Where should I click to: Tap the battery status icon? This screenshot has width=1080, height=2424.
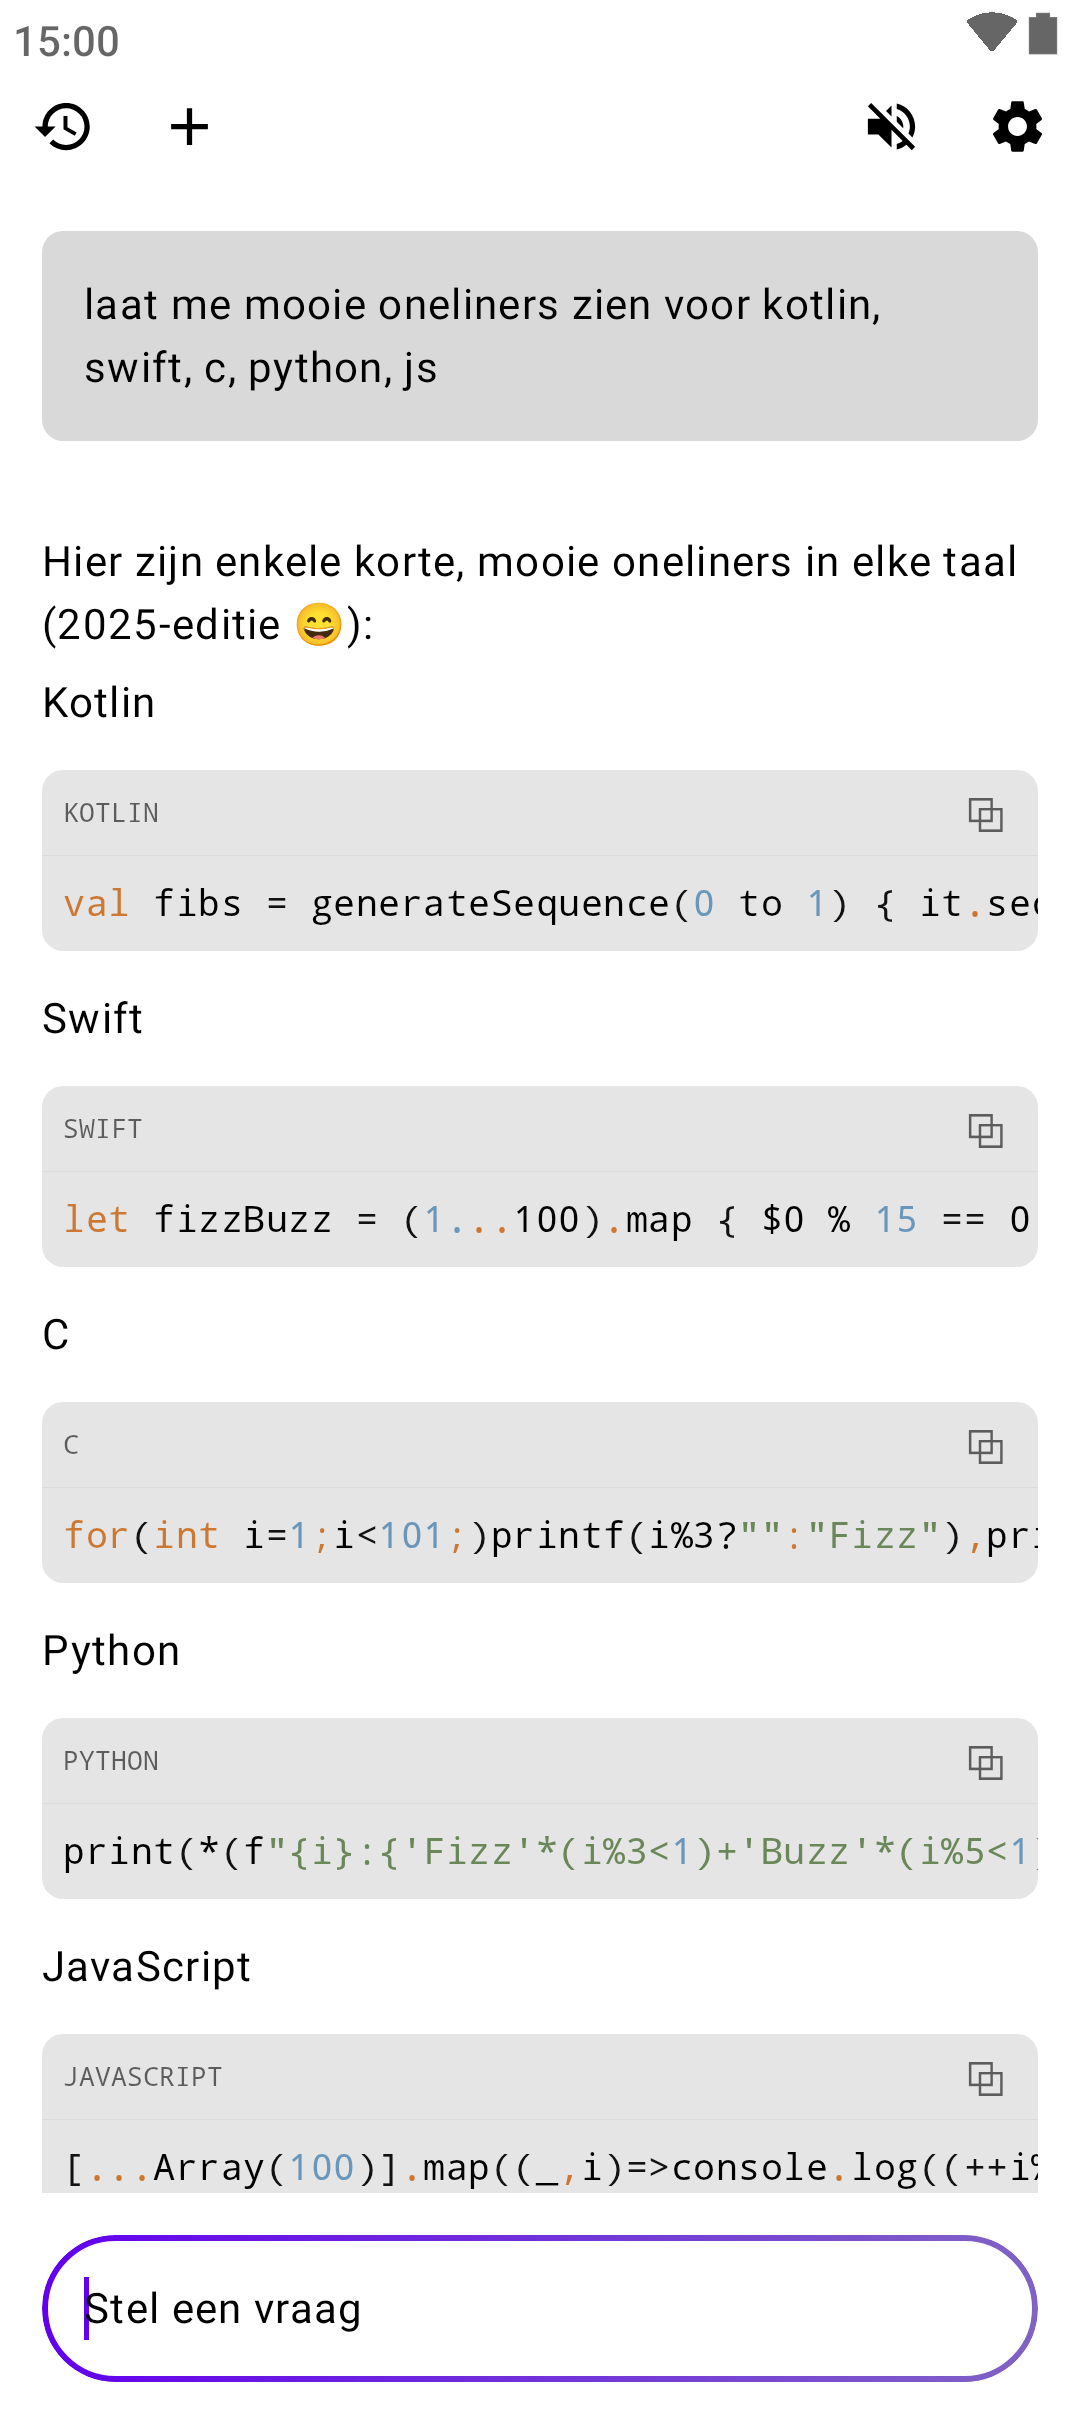point(1043,33)
